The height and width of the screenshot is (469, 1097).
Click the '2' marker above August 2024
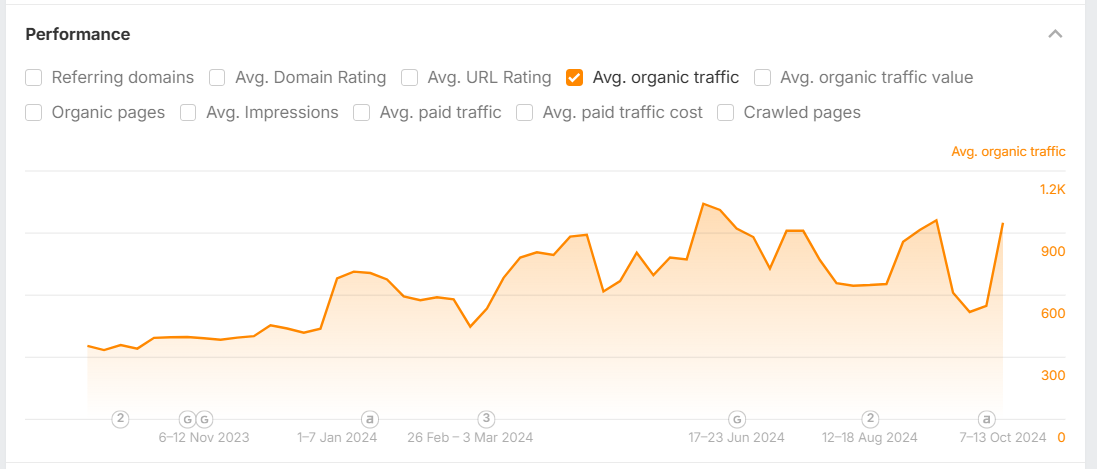(x=871, y=419)
